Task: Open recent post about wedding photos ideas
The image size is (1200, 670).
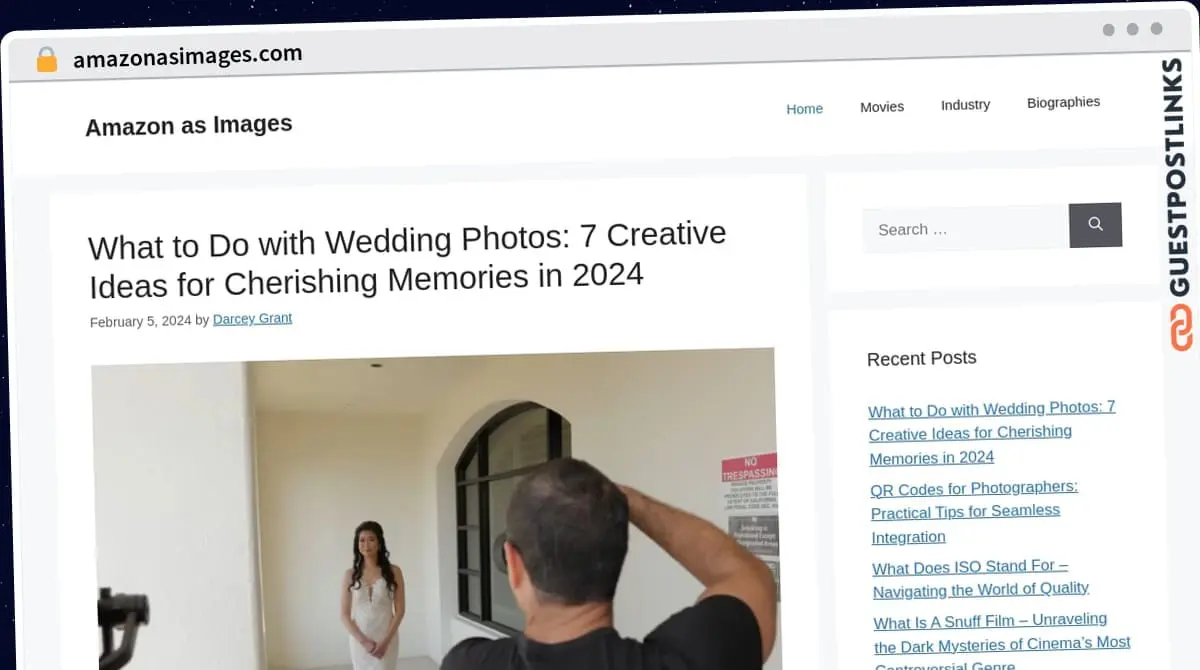Action: pos(992,433)
